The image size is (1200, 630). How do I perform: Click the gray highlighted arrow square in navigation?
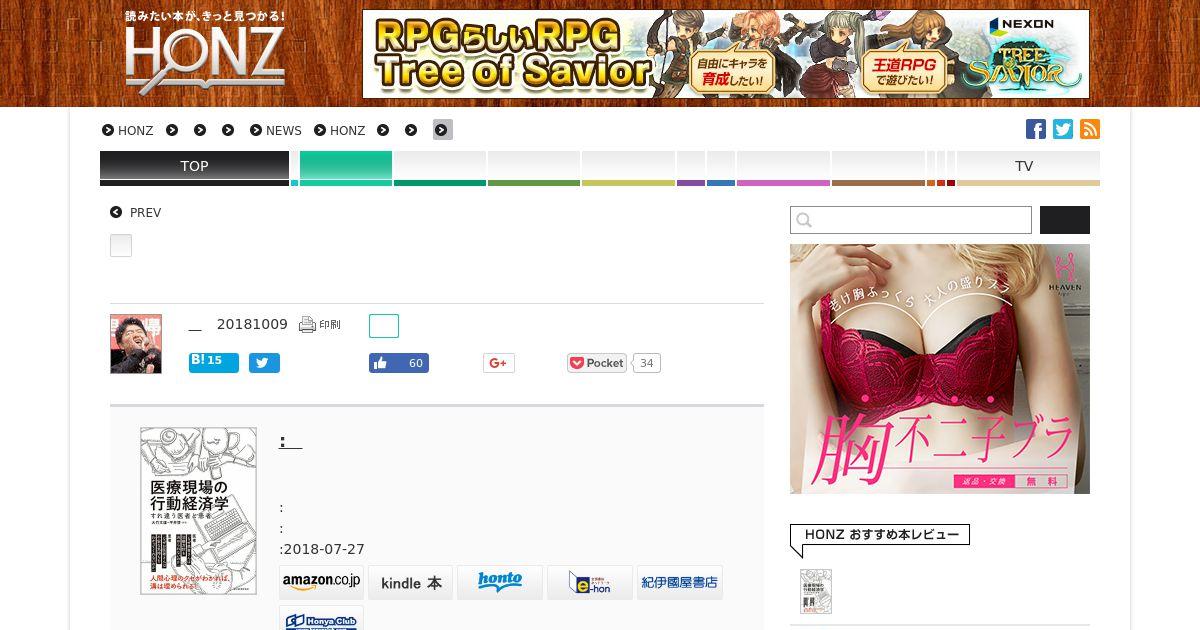click(x=443, y=130)
